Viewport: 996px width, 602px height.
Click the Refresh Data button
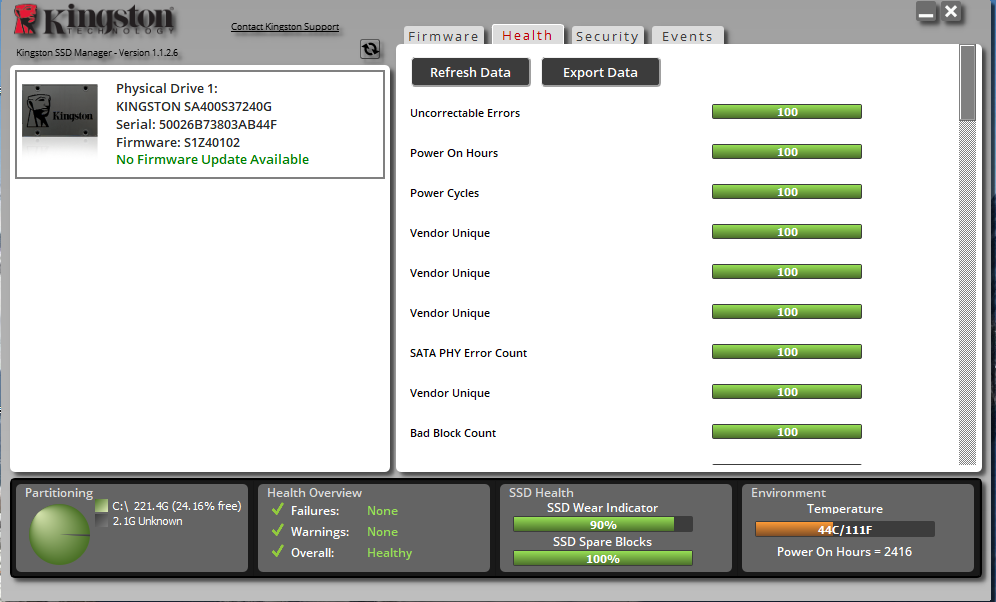point(470,72)
